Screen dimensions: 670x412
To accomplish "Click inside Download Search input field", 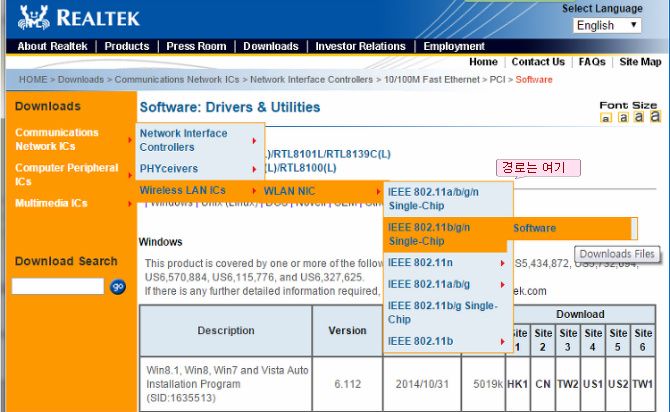I will point(58,286).
